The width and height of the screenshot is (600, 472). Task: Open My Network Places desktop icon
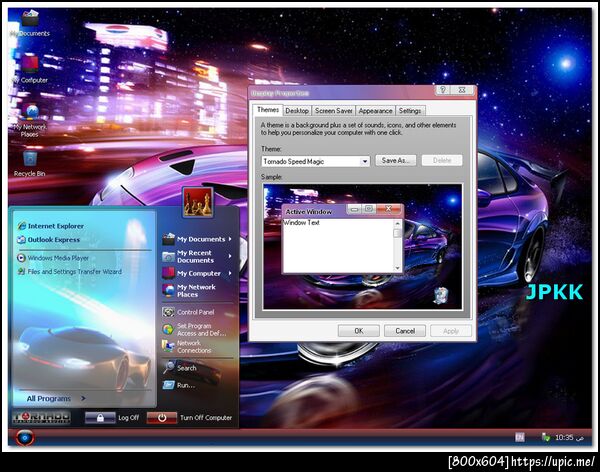click(30, 121)
